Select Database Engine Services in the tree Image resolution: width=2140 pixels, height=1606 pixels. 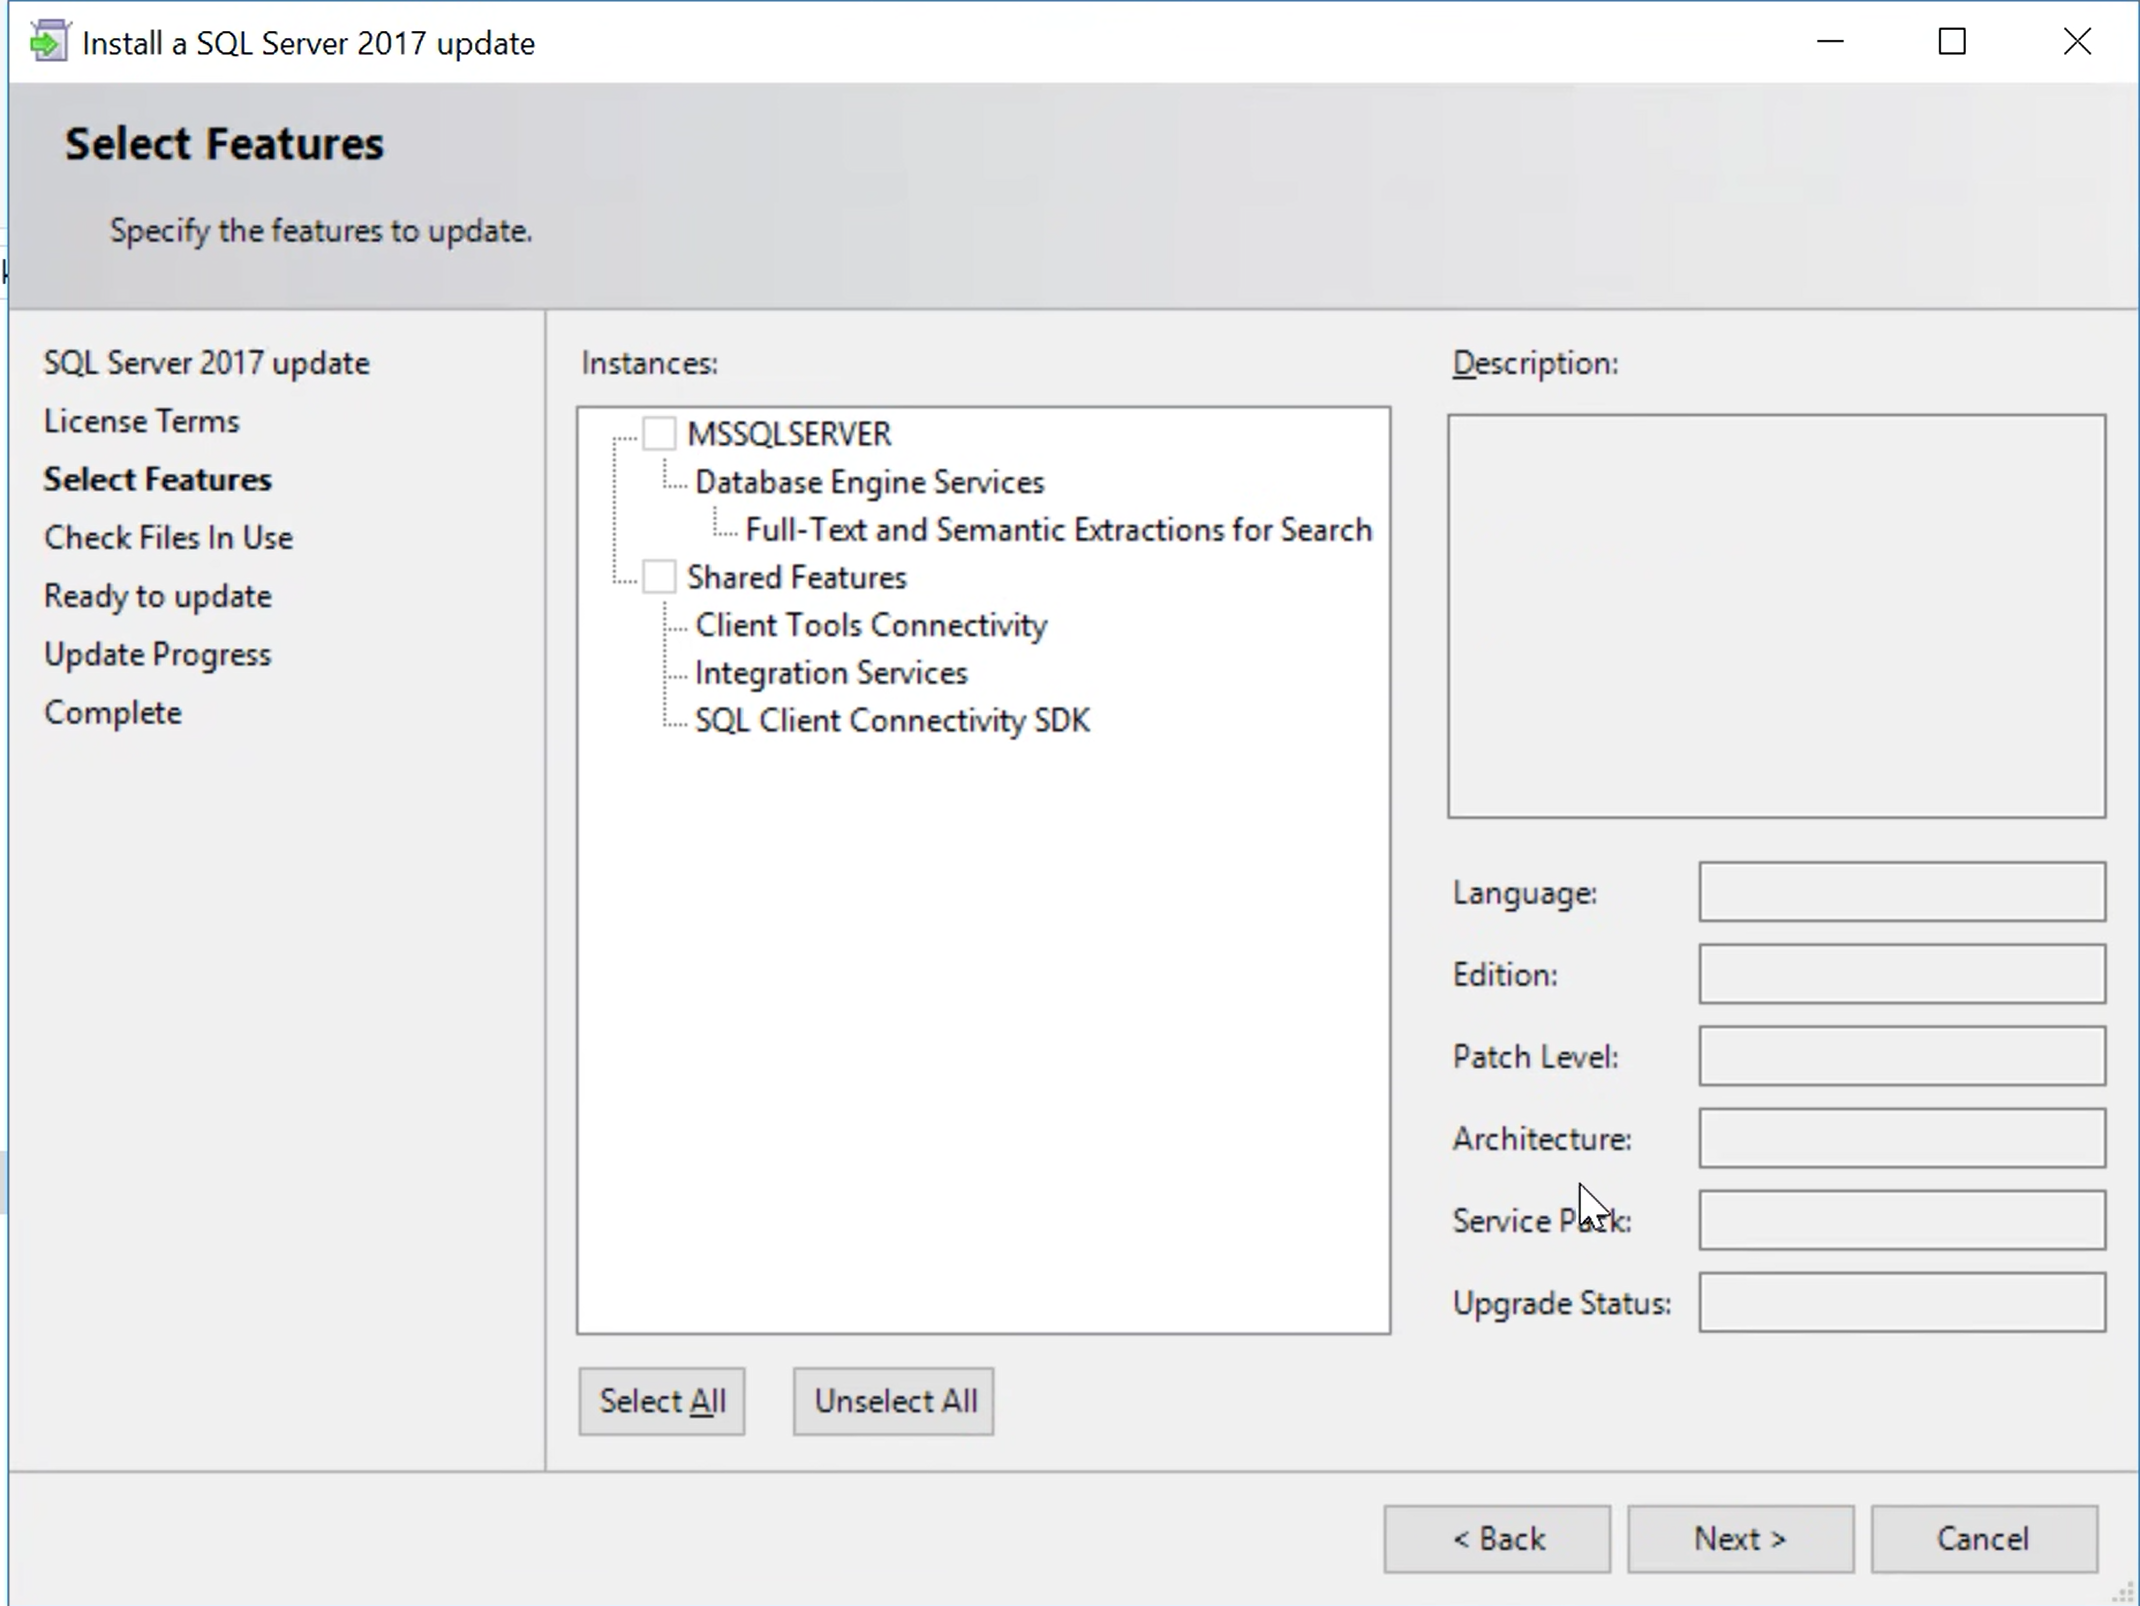coord(869,481)
